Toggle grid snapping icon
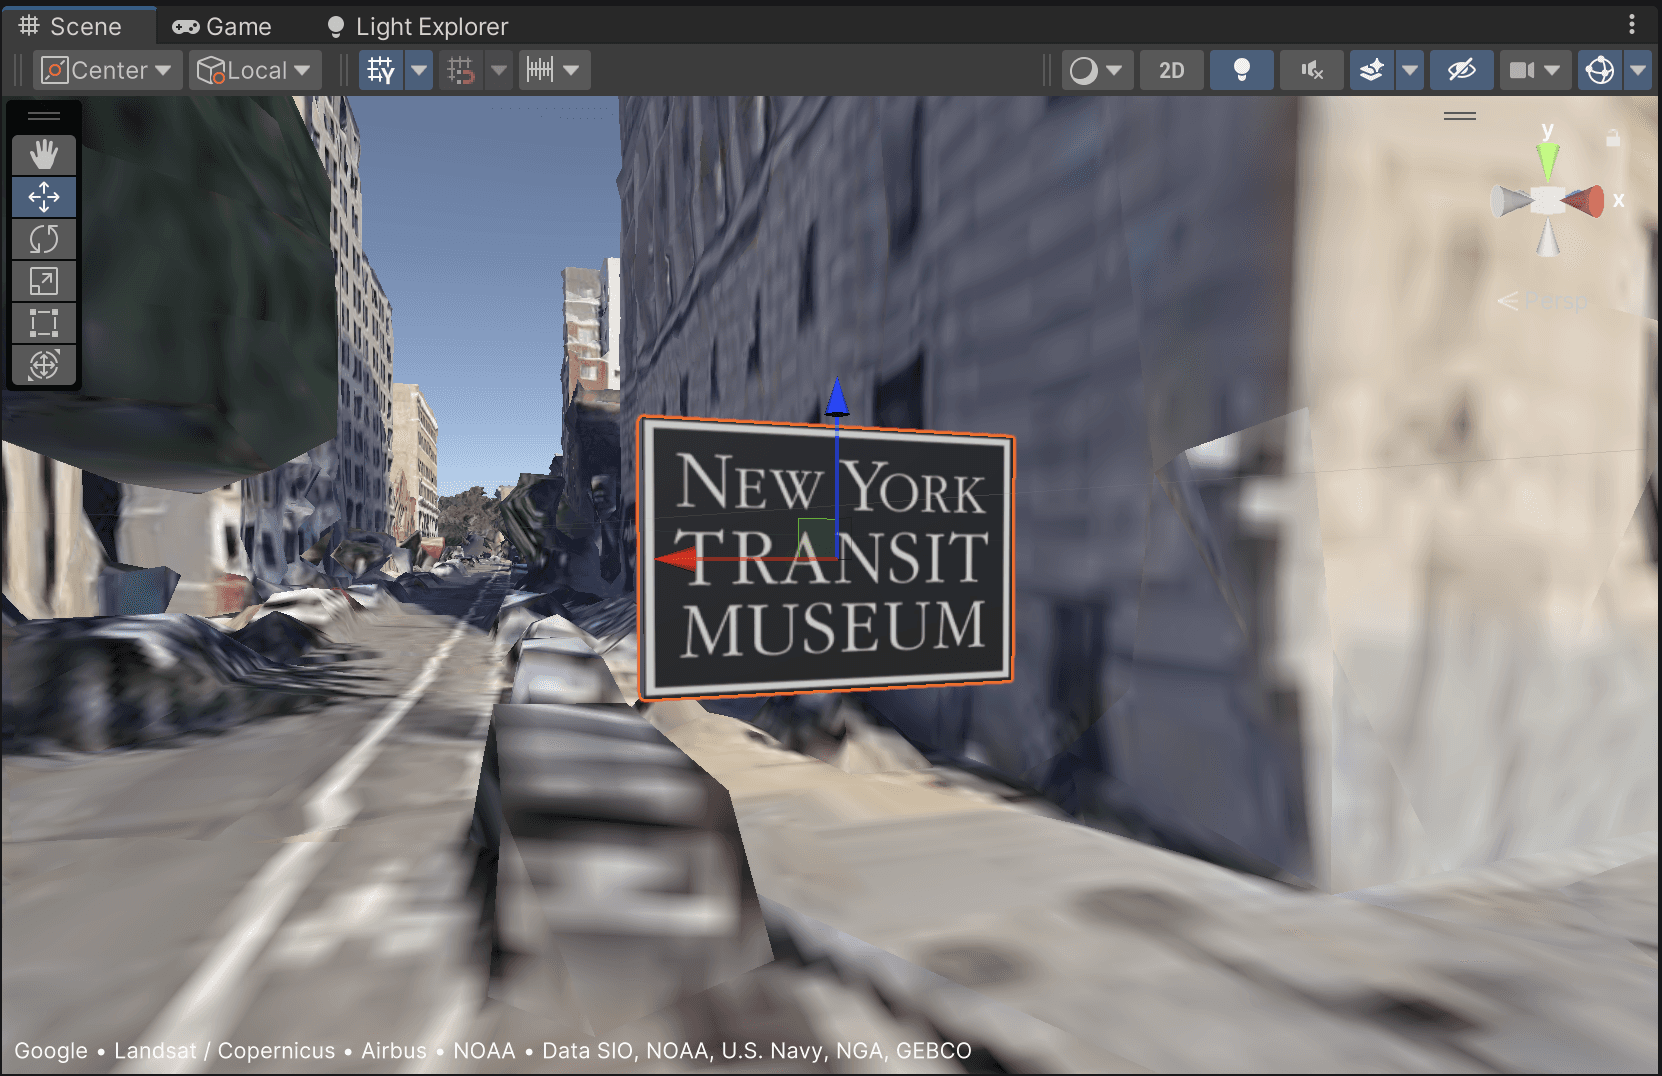 pos(461,70)
